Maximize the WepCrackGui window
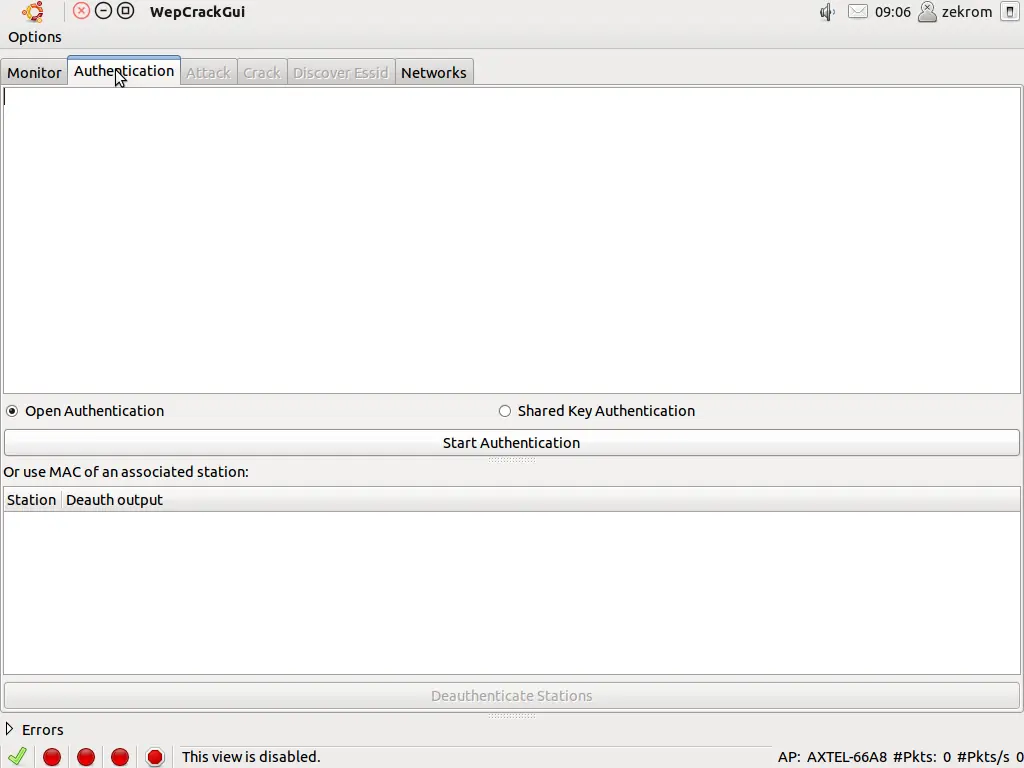1024x768 pixels. click(x=125, y=11)
